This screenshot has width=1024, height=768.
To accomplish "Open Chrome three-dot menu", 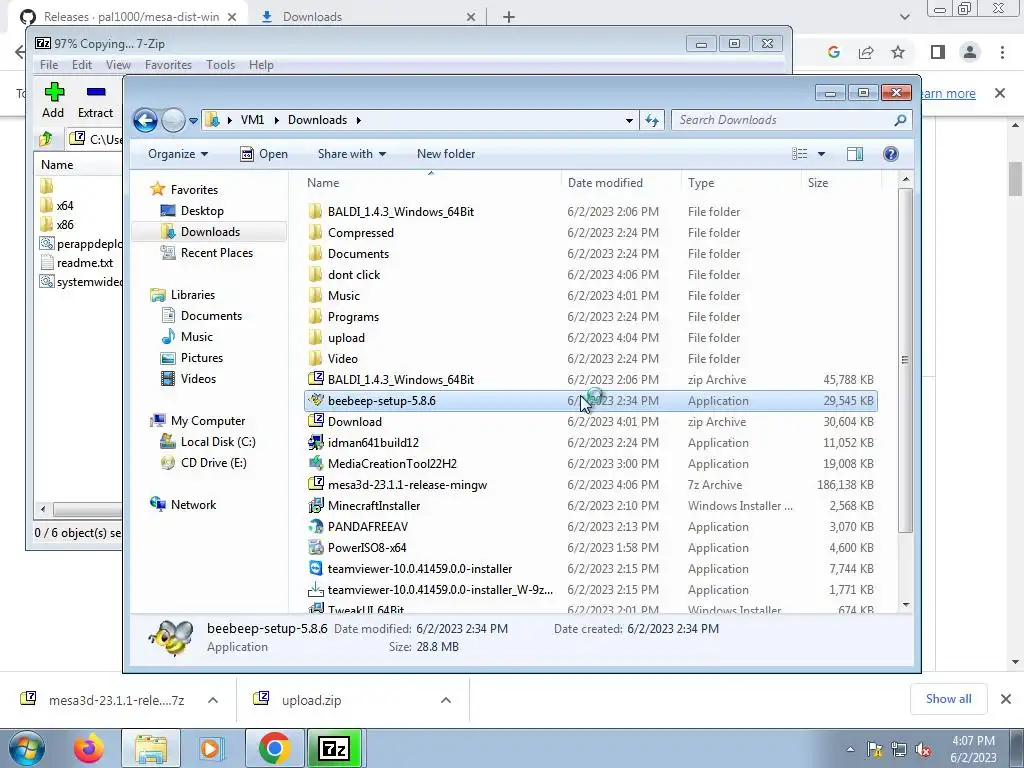I will point(1002,52).
